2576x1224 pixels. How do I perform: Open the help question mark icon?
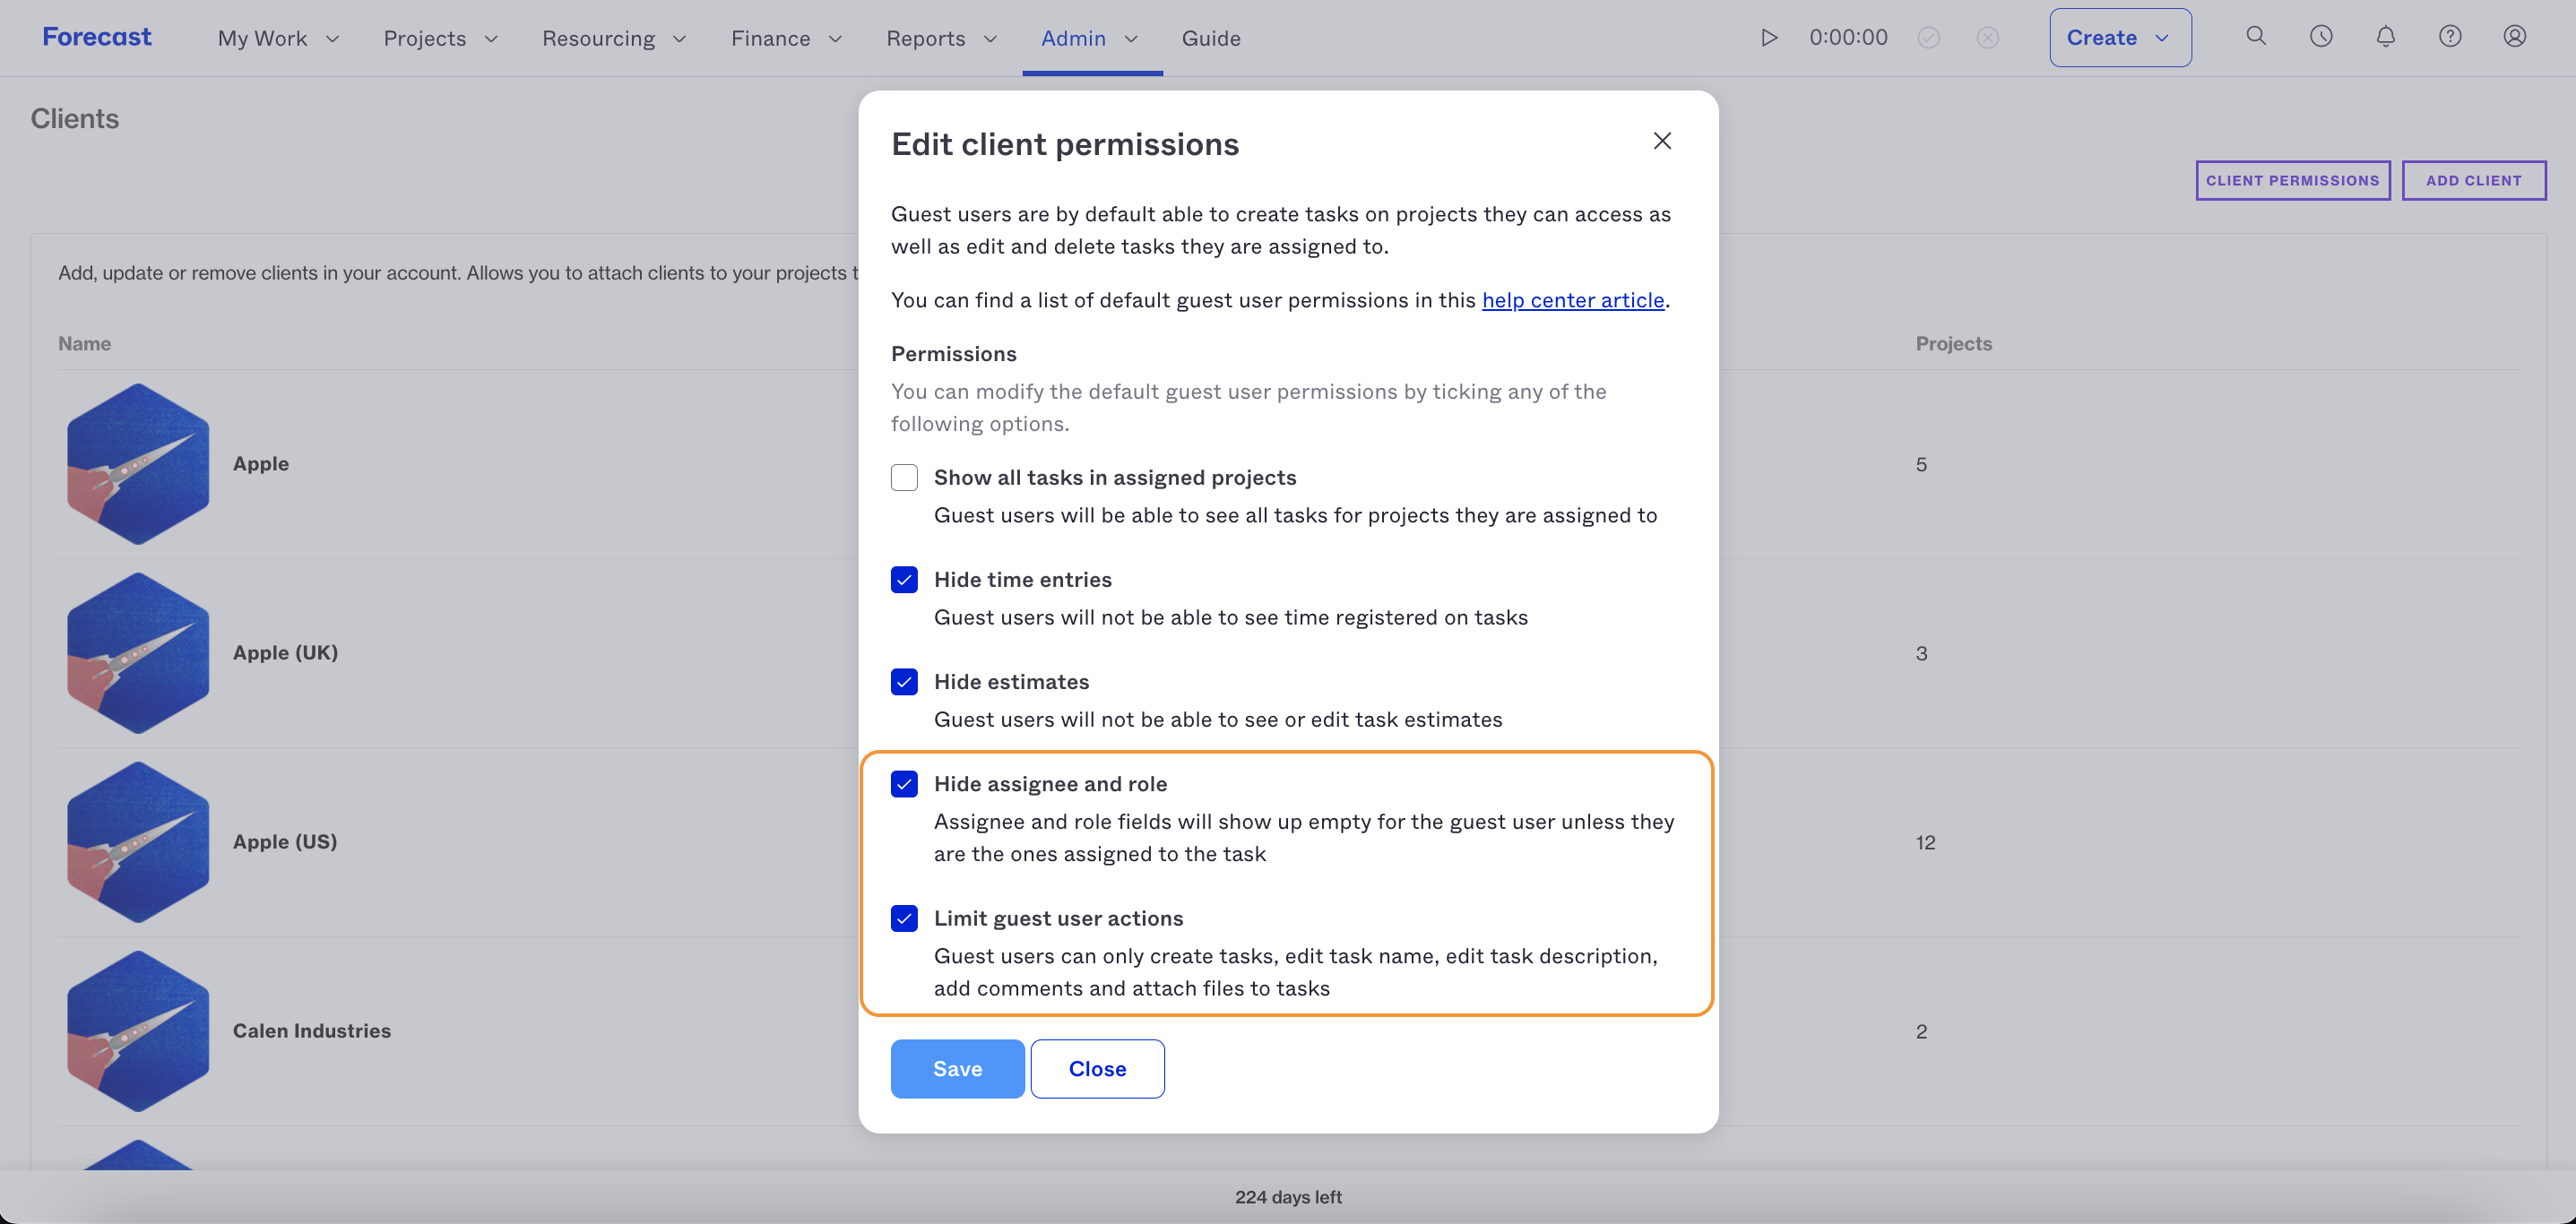click(x=2449, y=36)
